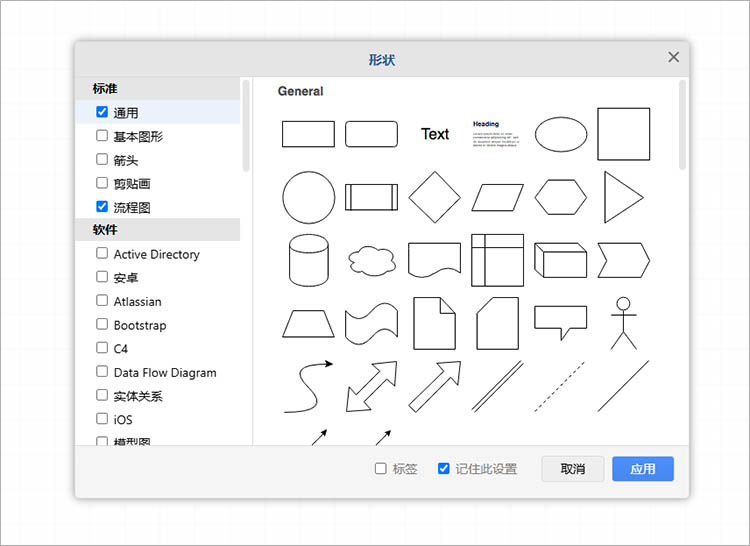This screenshot has width=750, height=546.
Task: Select the Parallelogram shape
Action: pyautogui.click(x=497, y=197)
